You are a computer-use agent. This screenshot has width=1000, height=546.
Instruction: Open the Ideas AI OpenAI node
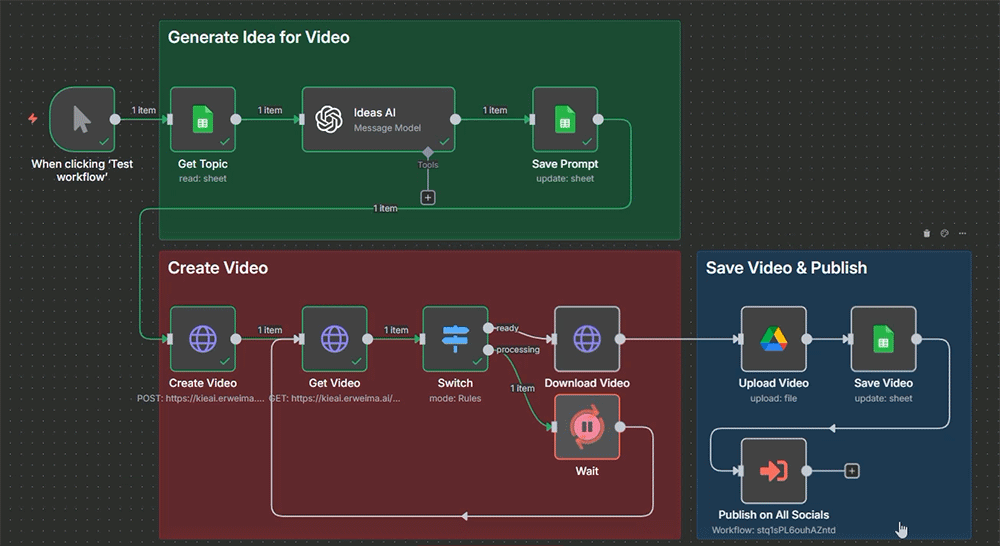378,120
